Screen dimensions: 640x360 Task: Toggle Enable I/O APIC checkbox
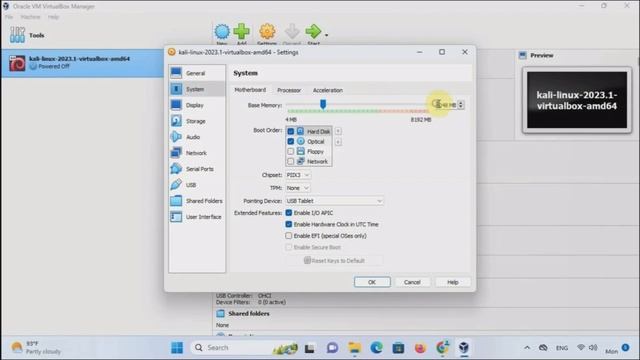(289, 213)
